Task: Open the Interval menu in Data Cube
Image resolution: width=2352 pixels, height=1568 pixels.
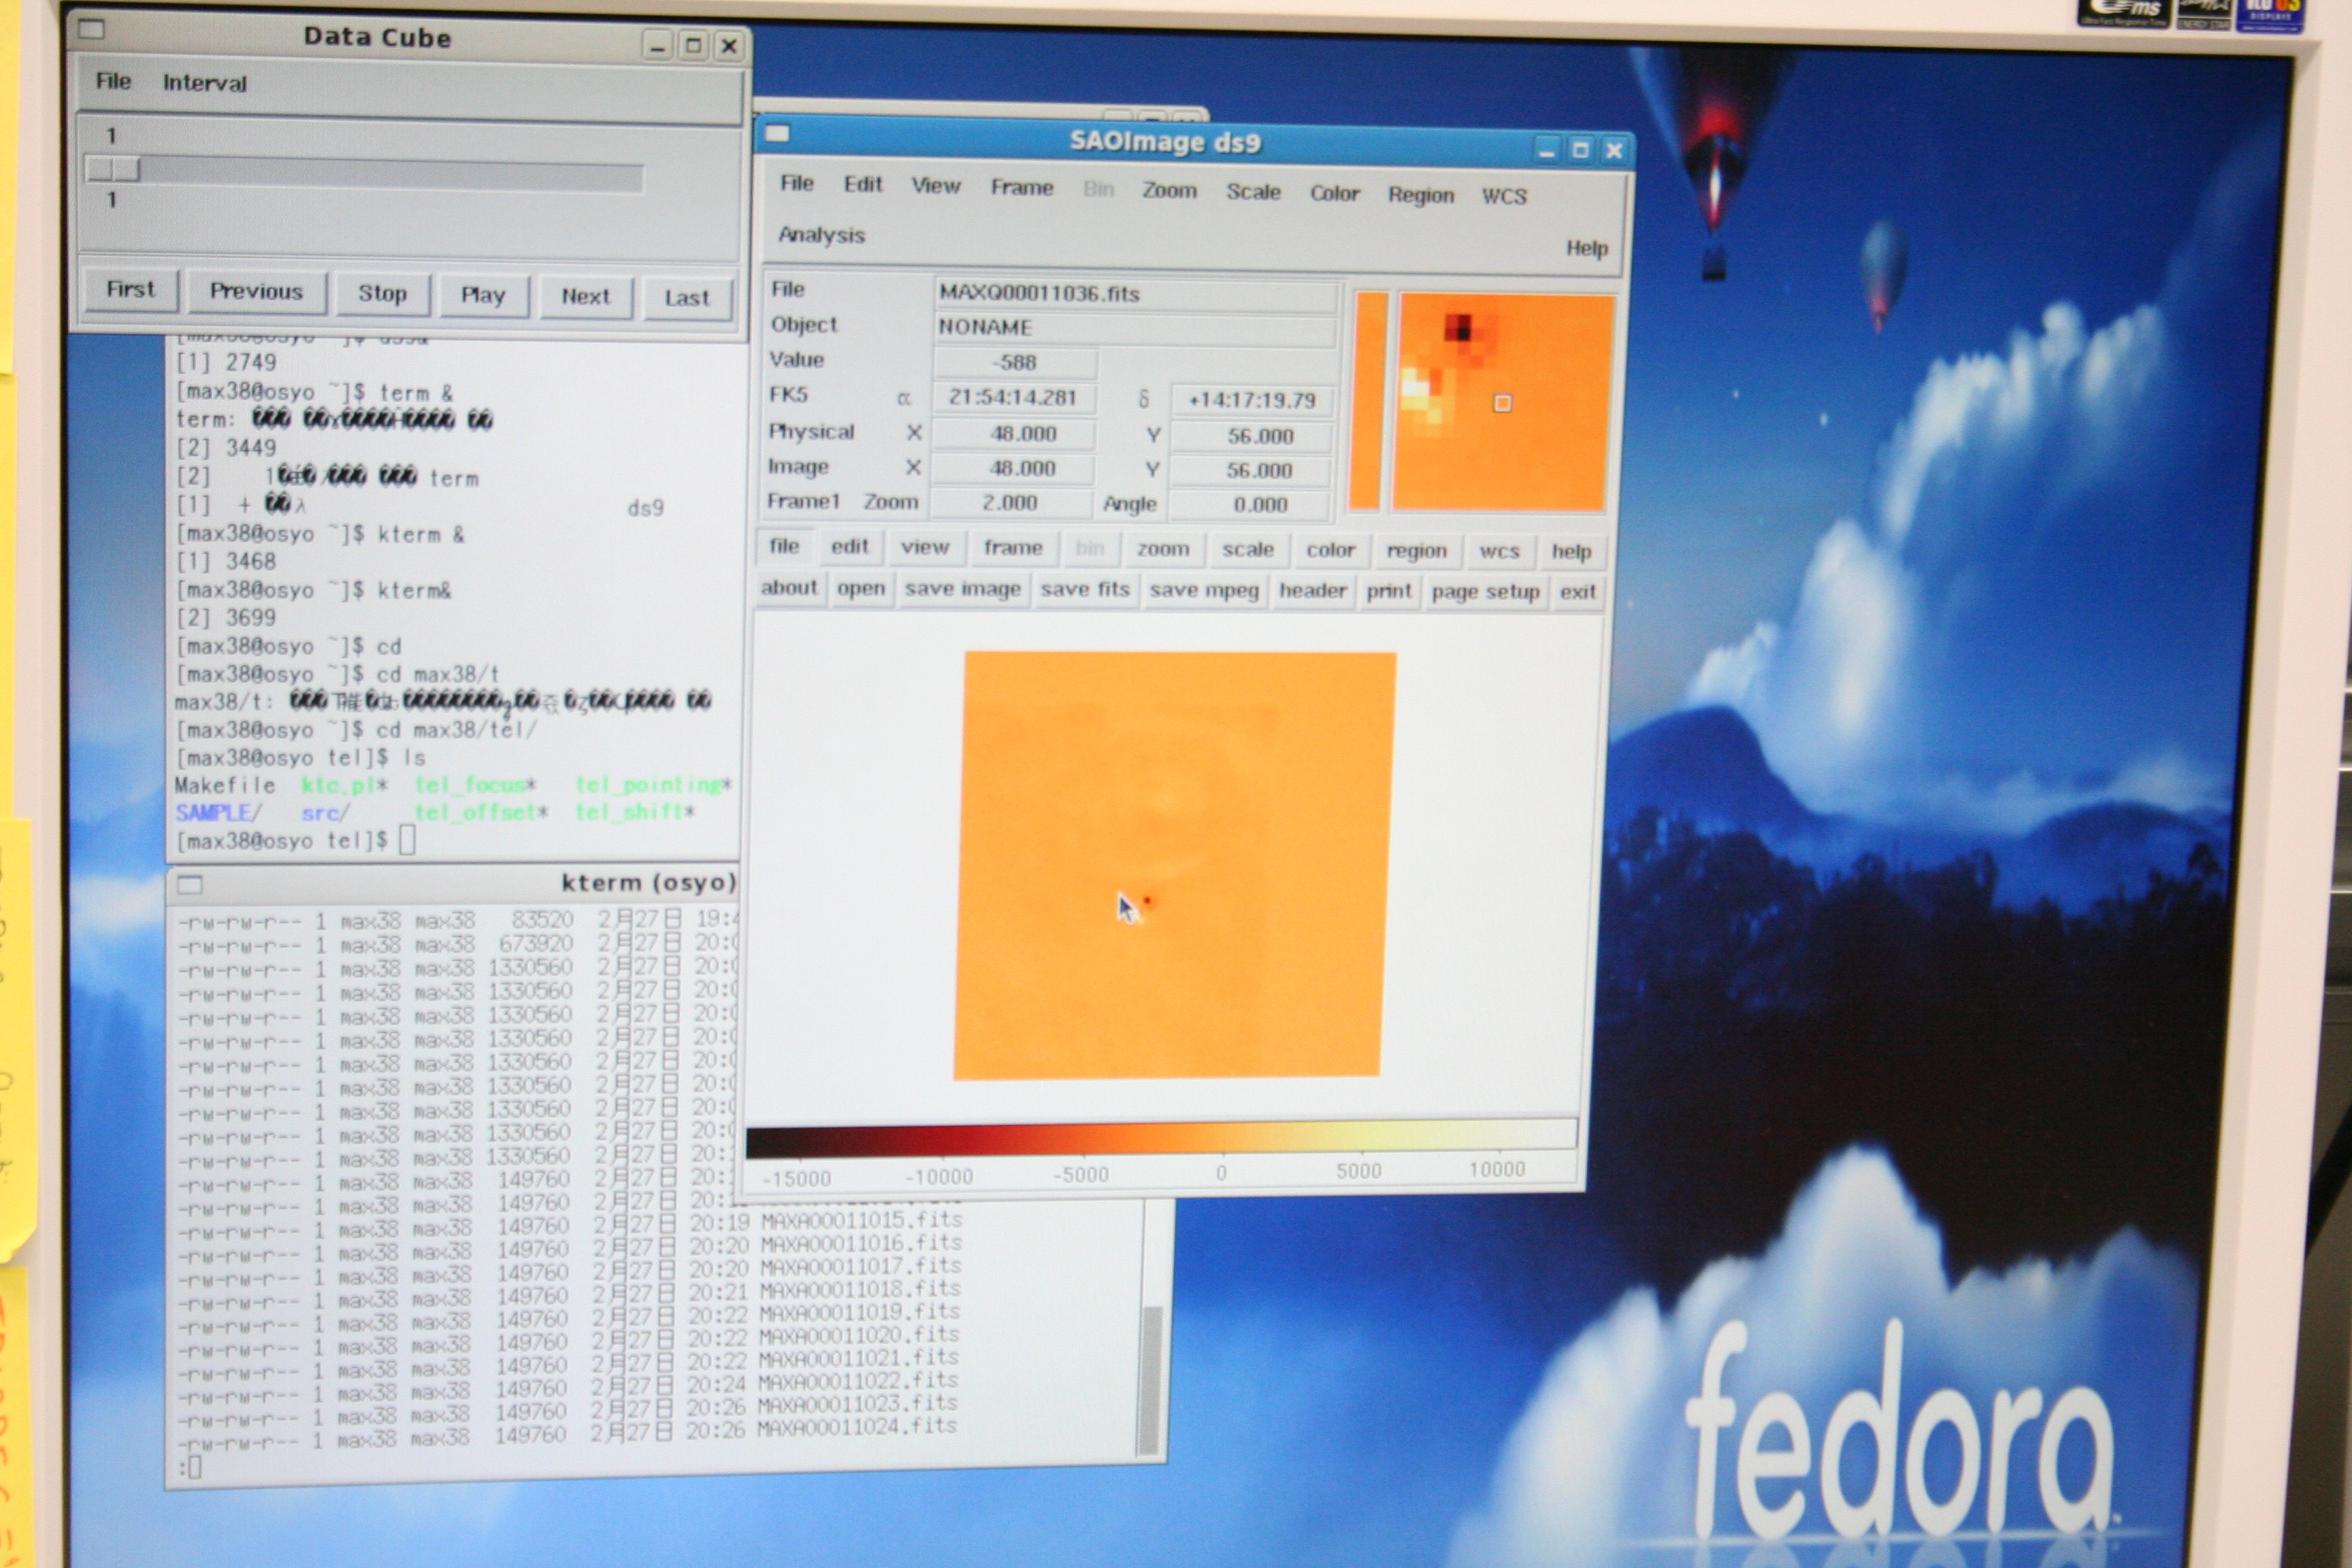Action: coord(204,83)
